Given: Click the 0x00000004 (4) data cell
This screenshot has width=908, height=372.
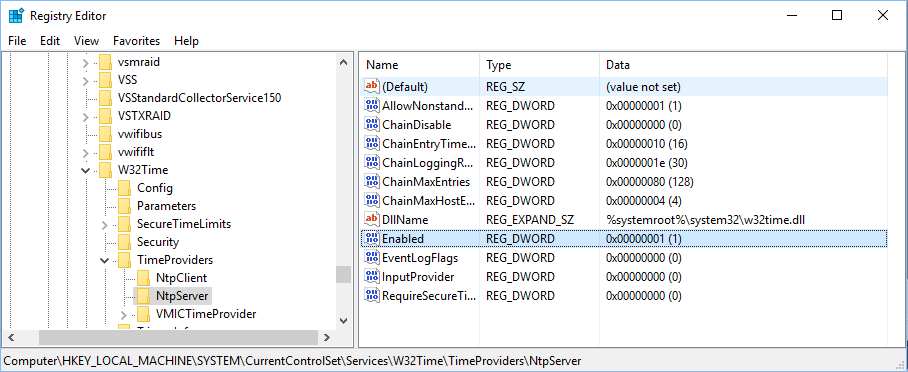Looking at the screenshot, I should pyautogui.click(x=643, y=200).
